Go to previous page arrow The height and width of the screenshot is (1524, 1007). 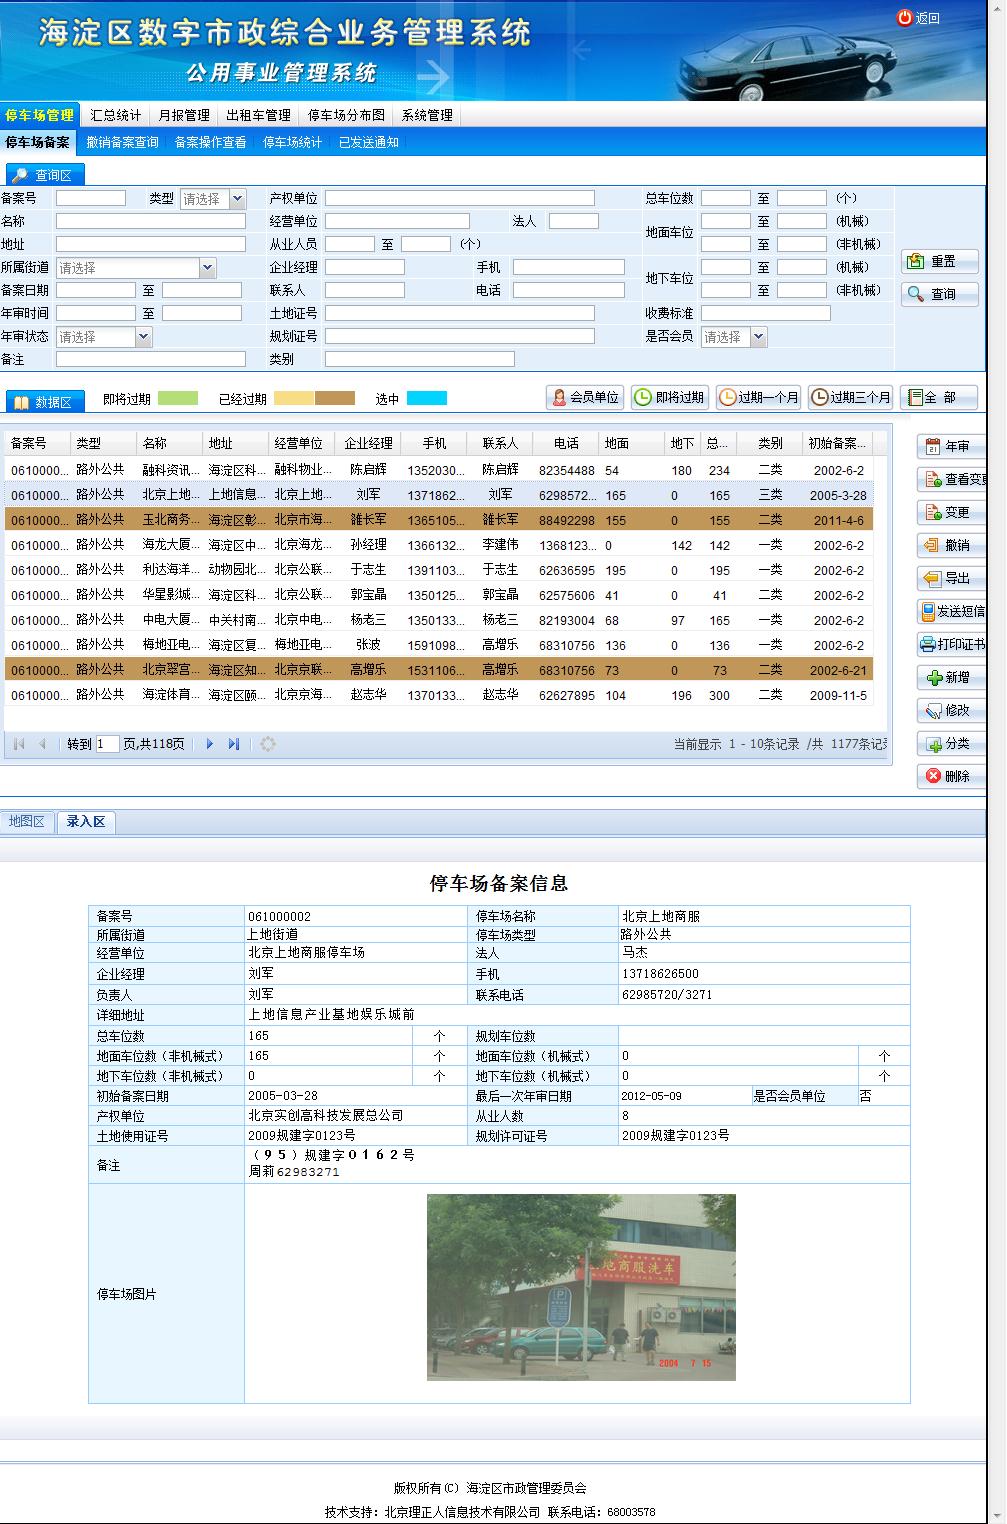click(x=42, y=744)
